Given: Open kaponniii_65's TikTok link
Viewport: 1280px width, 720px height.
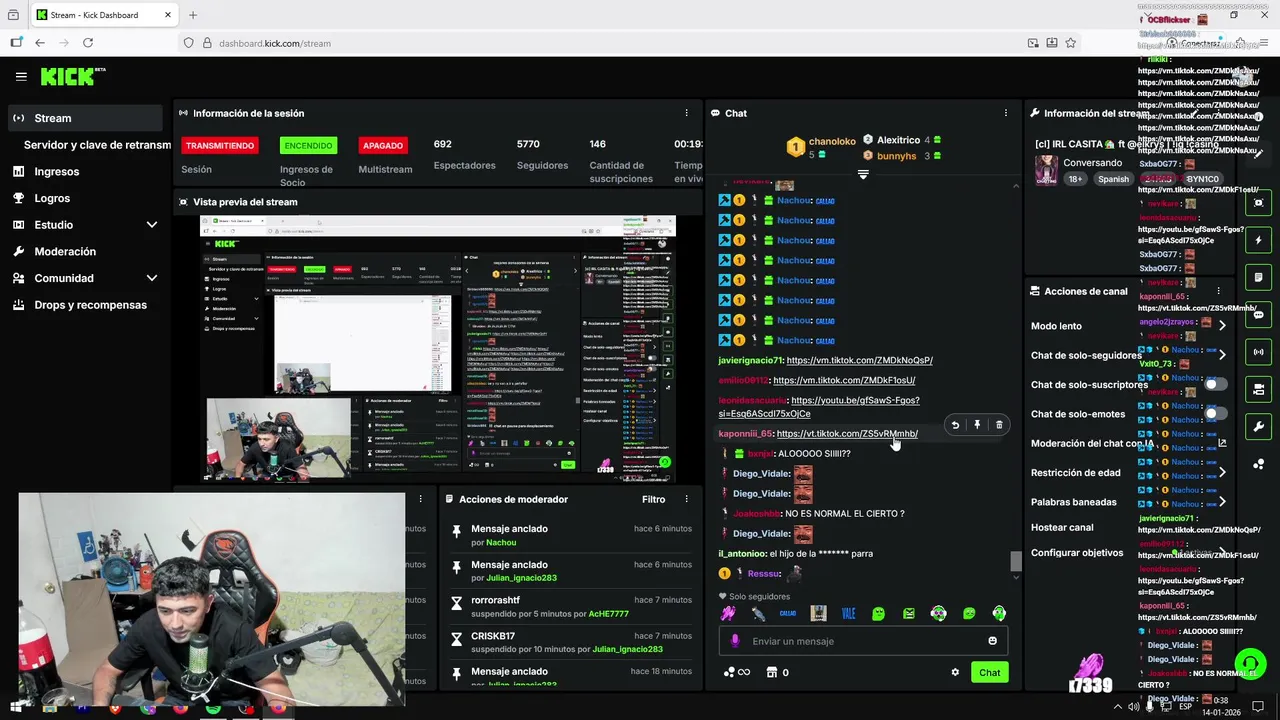Looking at the screenshot, I should pyautogui.click(x=847, y=434).
